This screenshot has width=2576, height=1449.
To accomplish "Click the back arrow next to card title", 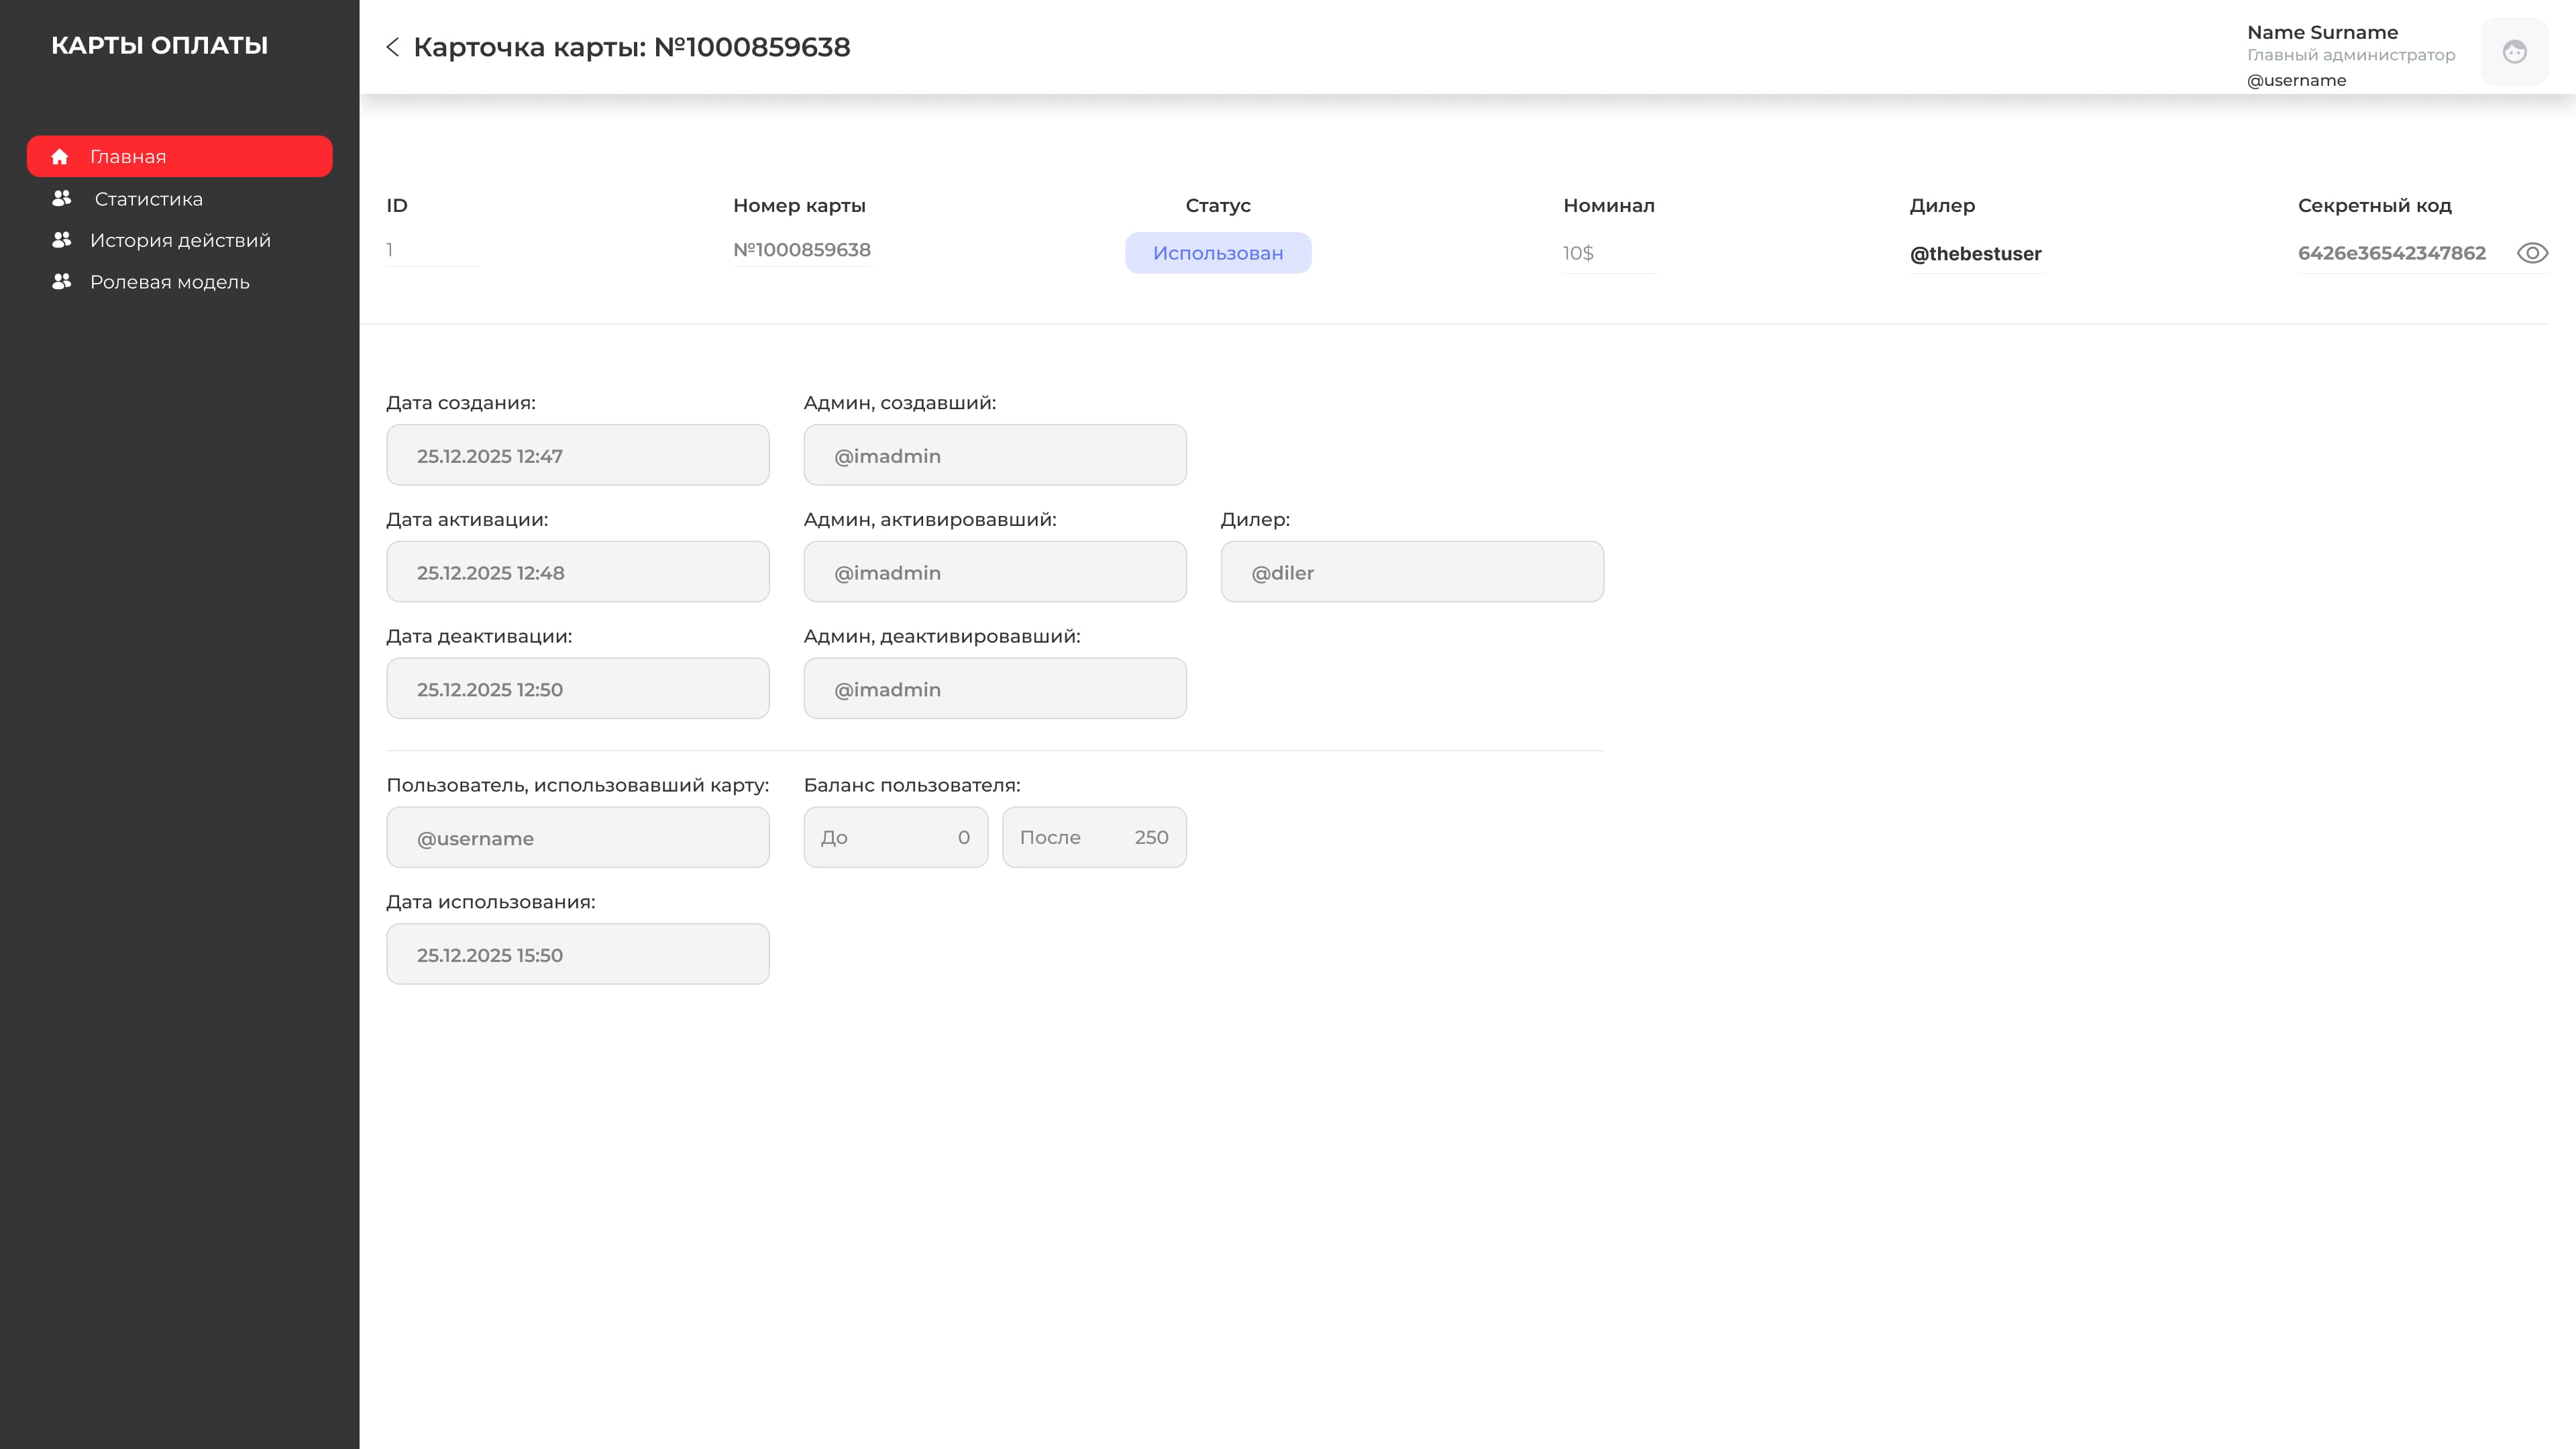I will point(393,47).
